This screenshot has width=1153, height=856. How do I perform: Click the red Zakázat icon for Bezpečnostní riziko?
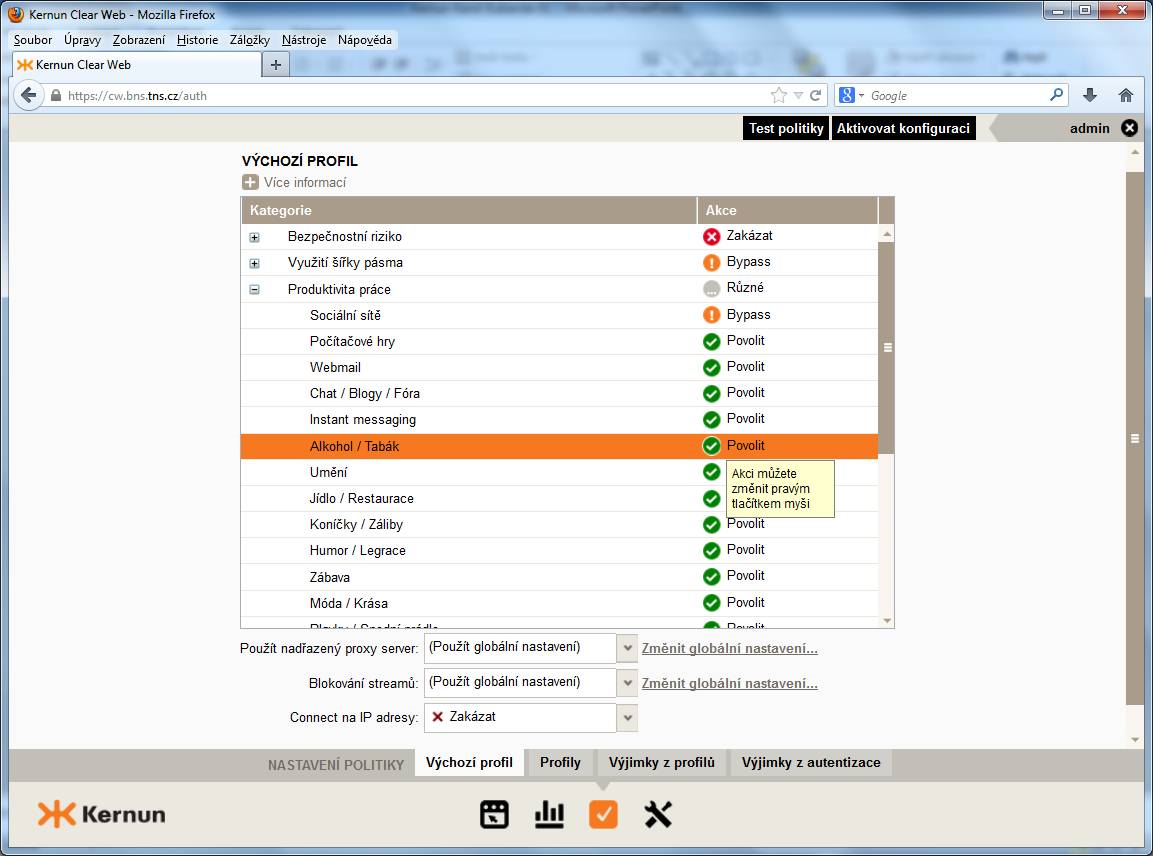coord(711,236)
